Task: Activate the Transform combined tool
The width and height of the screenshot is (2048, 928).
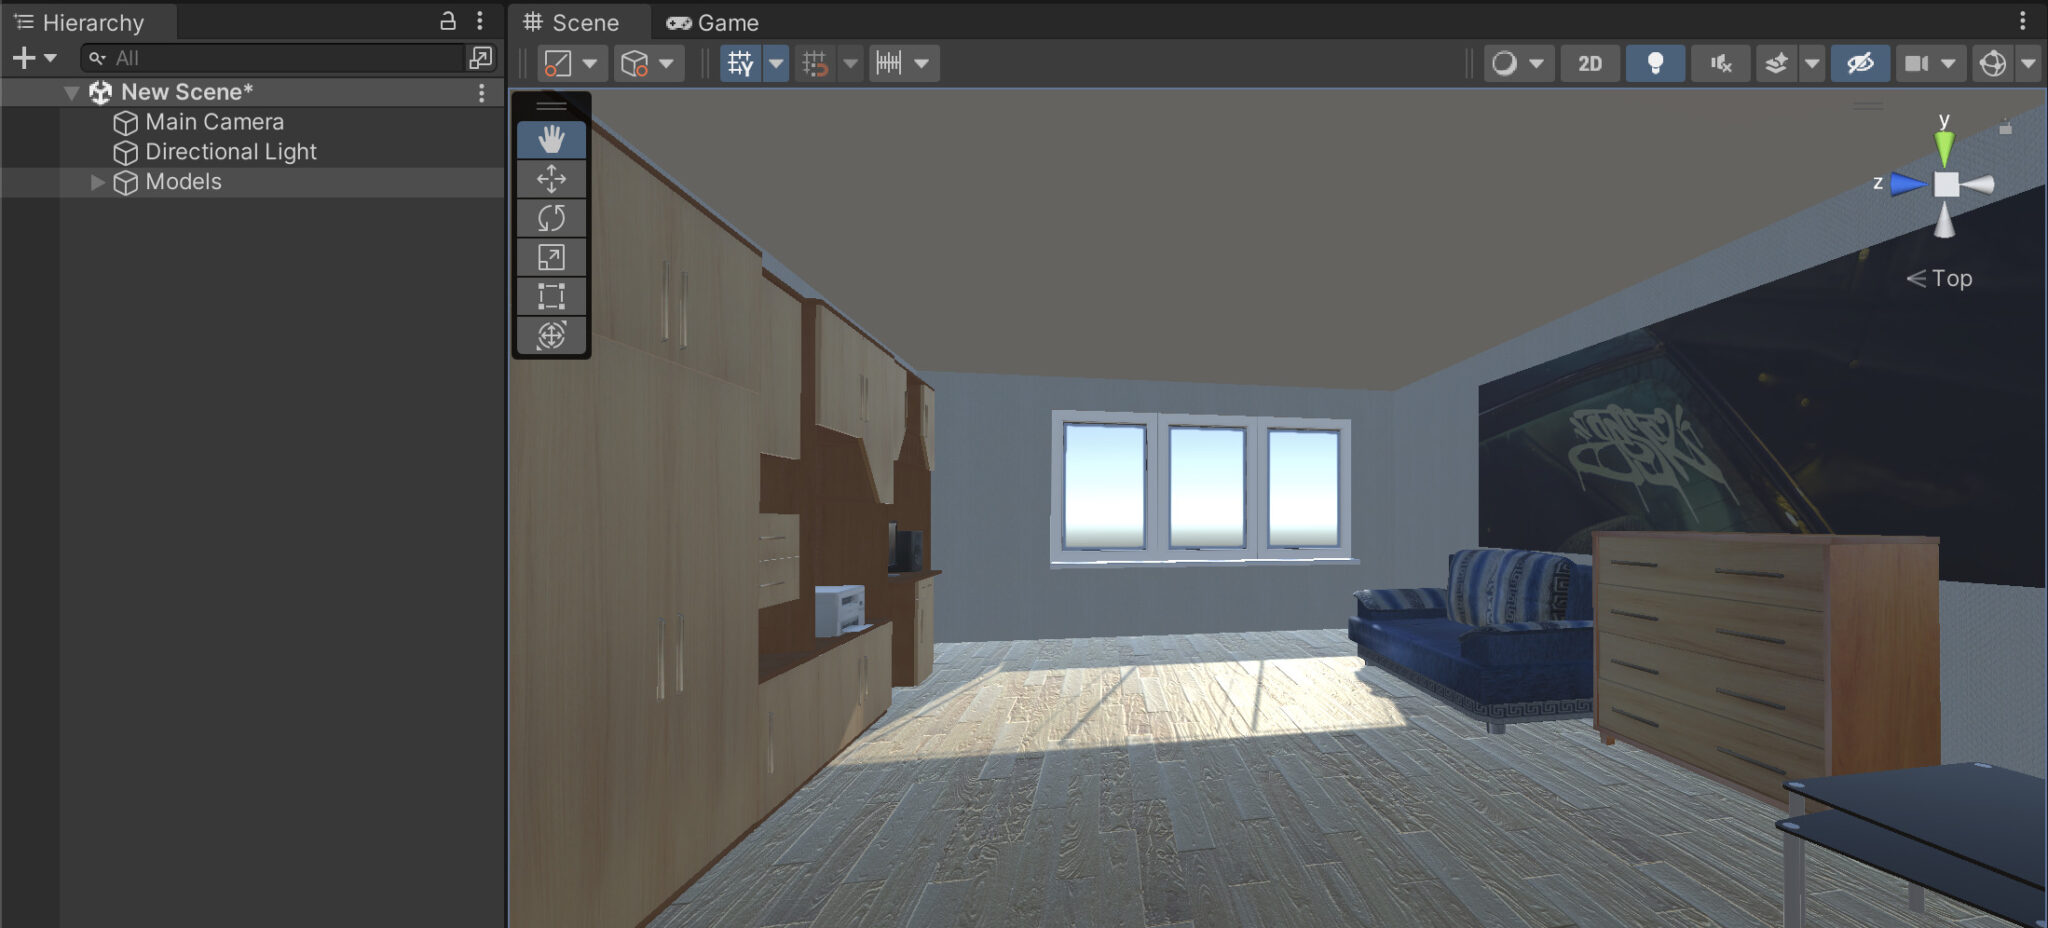Action: tap(550, 336)
